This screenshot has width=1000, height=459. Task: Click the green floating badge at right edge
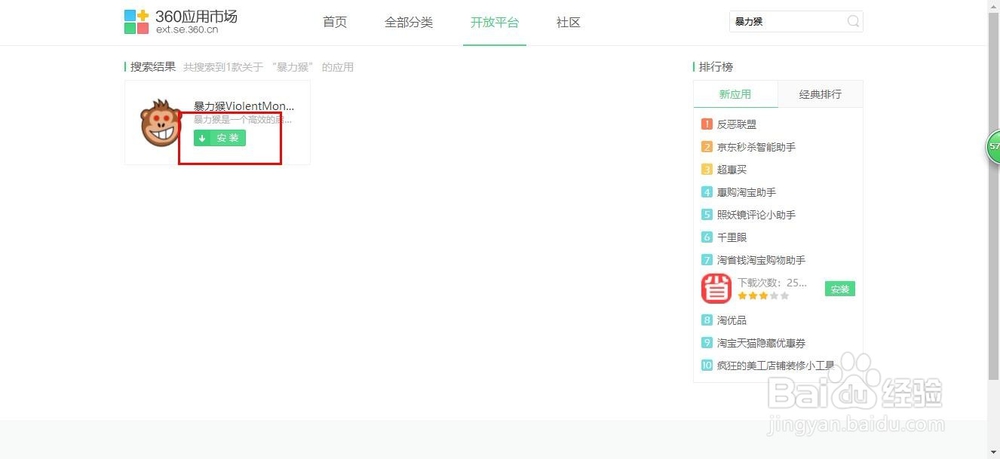994,146
